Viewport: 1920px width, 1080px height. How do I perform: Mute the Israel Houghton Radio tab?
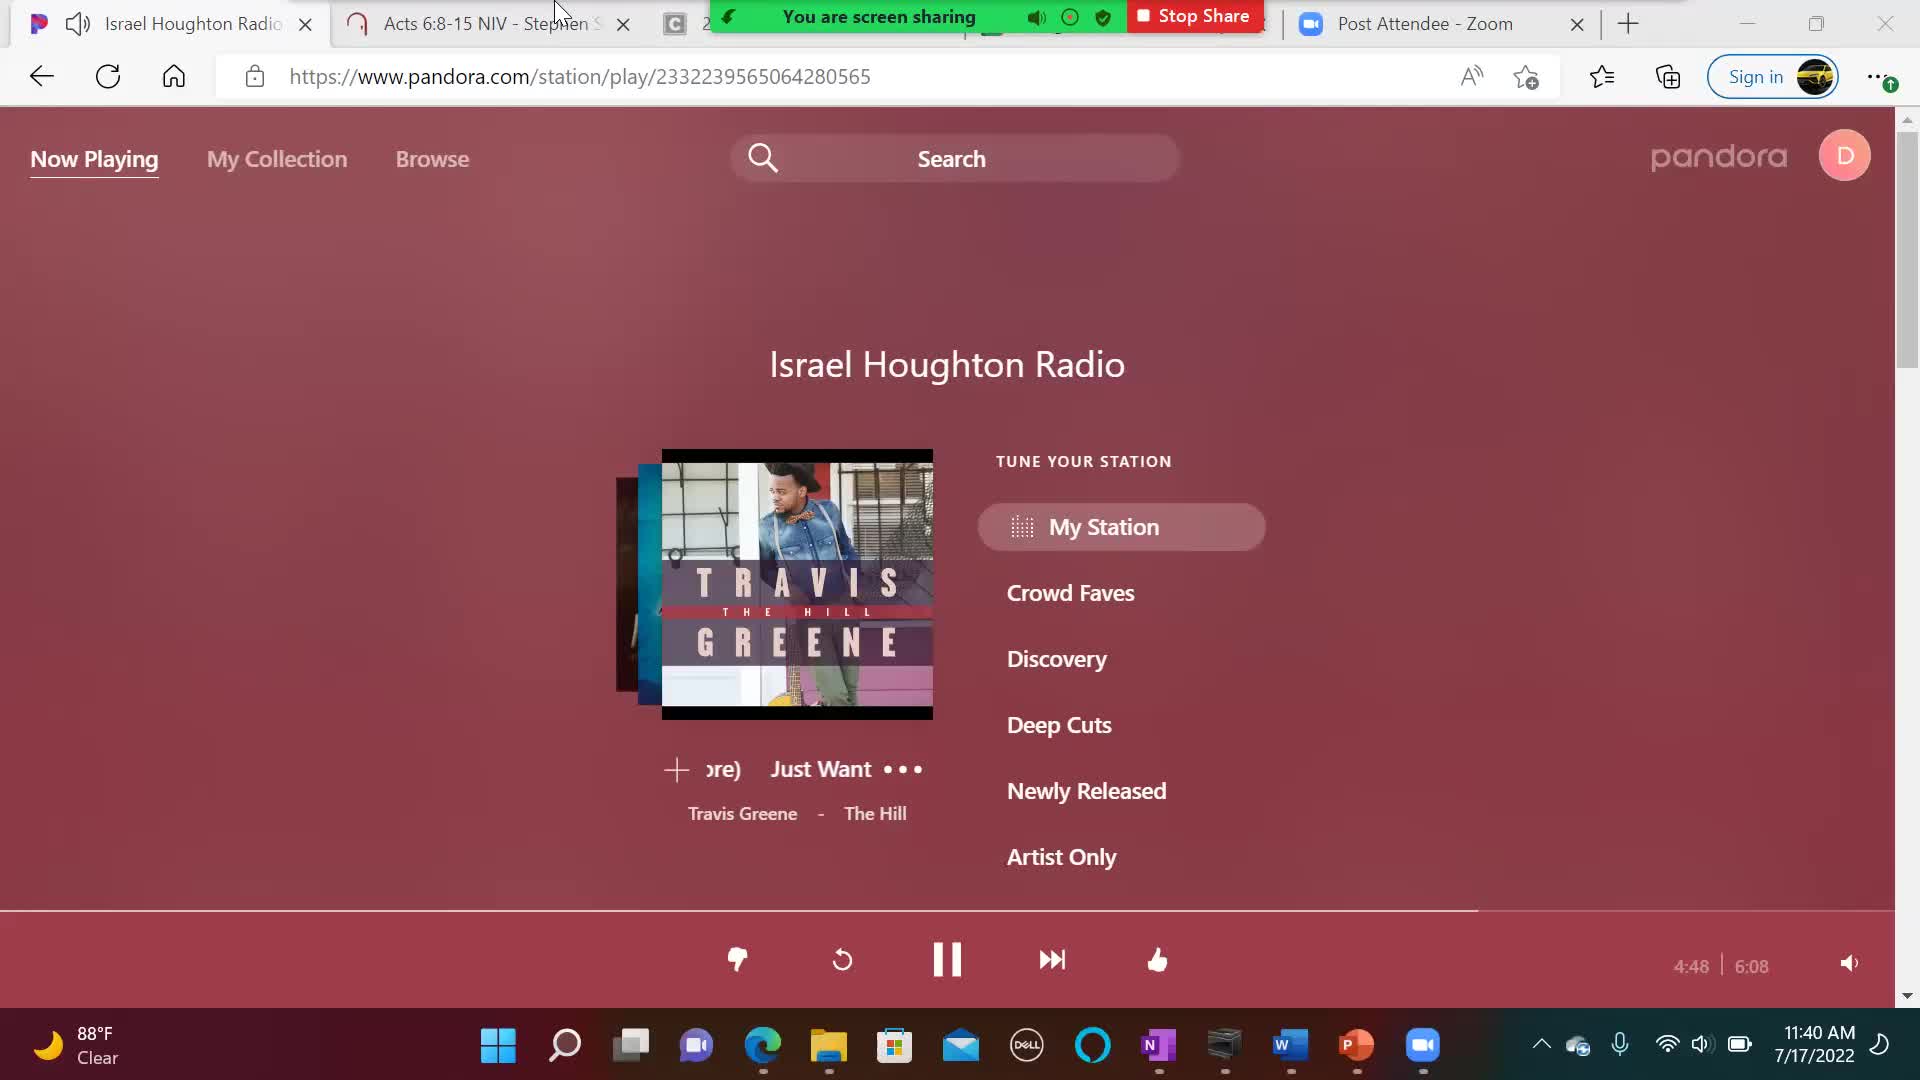tap(78, 24)
